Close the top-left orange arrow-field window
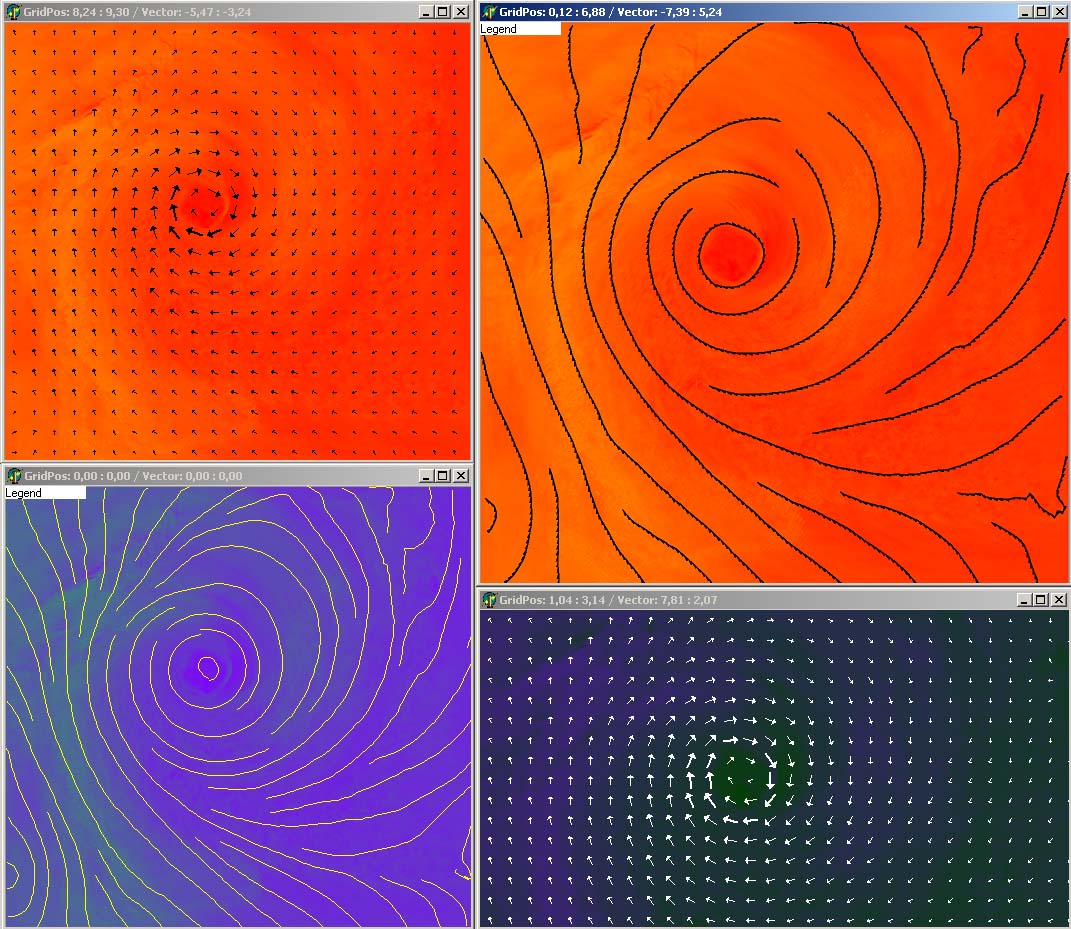The height and width of the screenshot is (929, 1071). tap(460, 12)
